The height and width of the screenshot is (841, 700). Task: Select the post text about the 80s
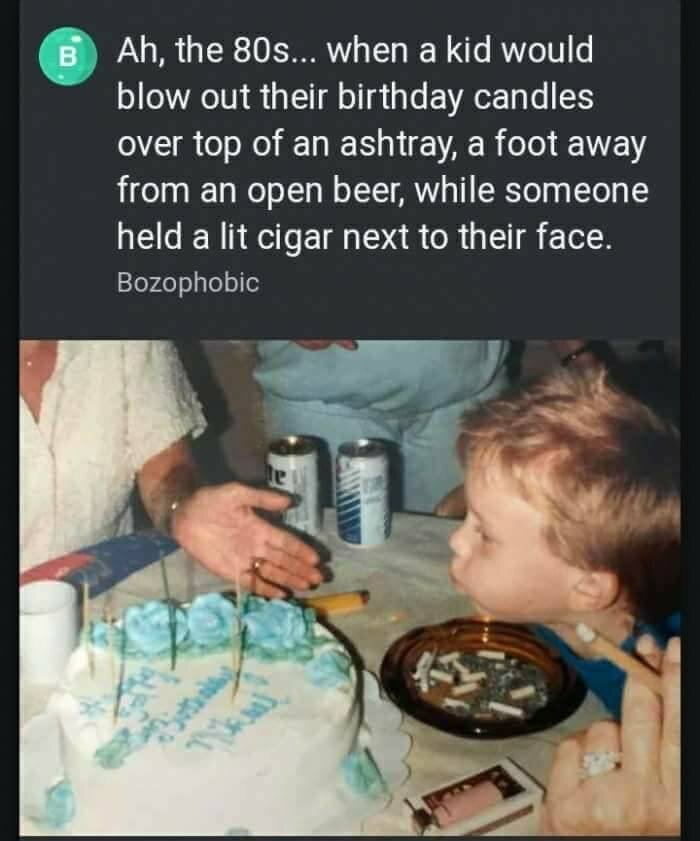tap(382, 144)
